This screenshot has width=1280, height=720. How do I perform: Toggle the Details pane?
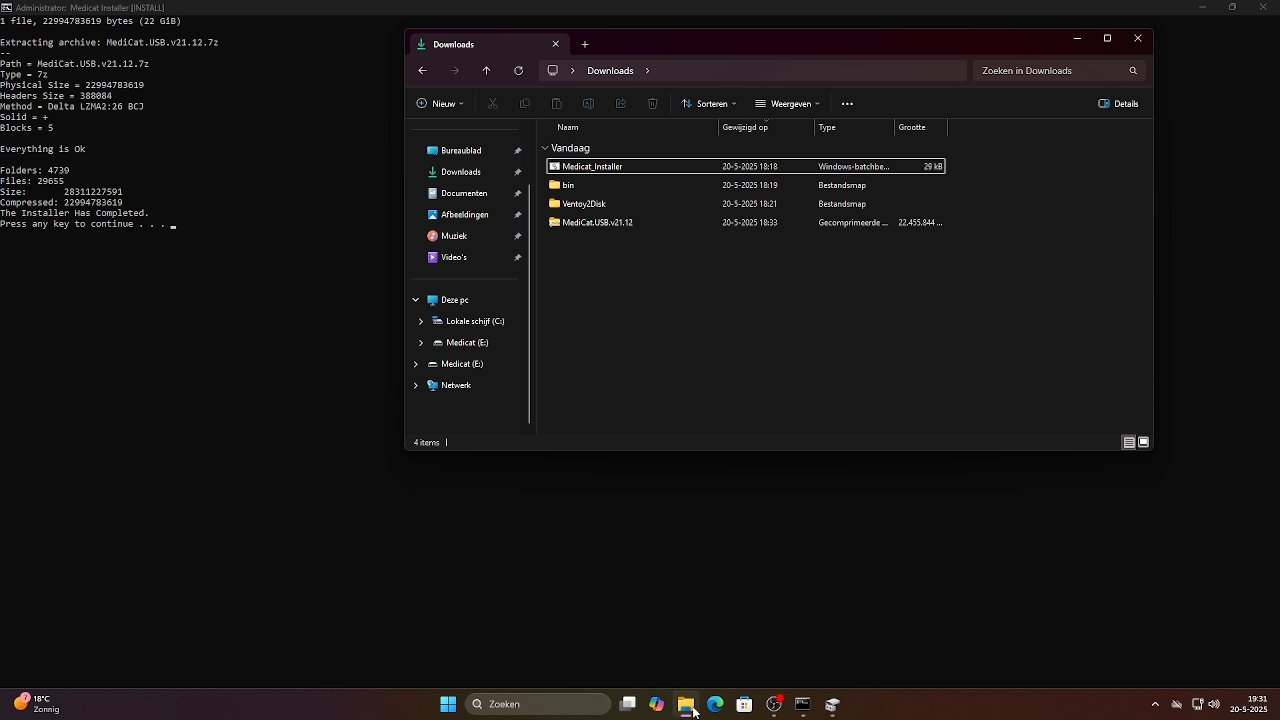[x=1118, y=104]
